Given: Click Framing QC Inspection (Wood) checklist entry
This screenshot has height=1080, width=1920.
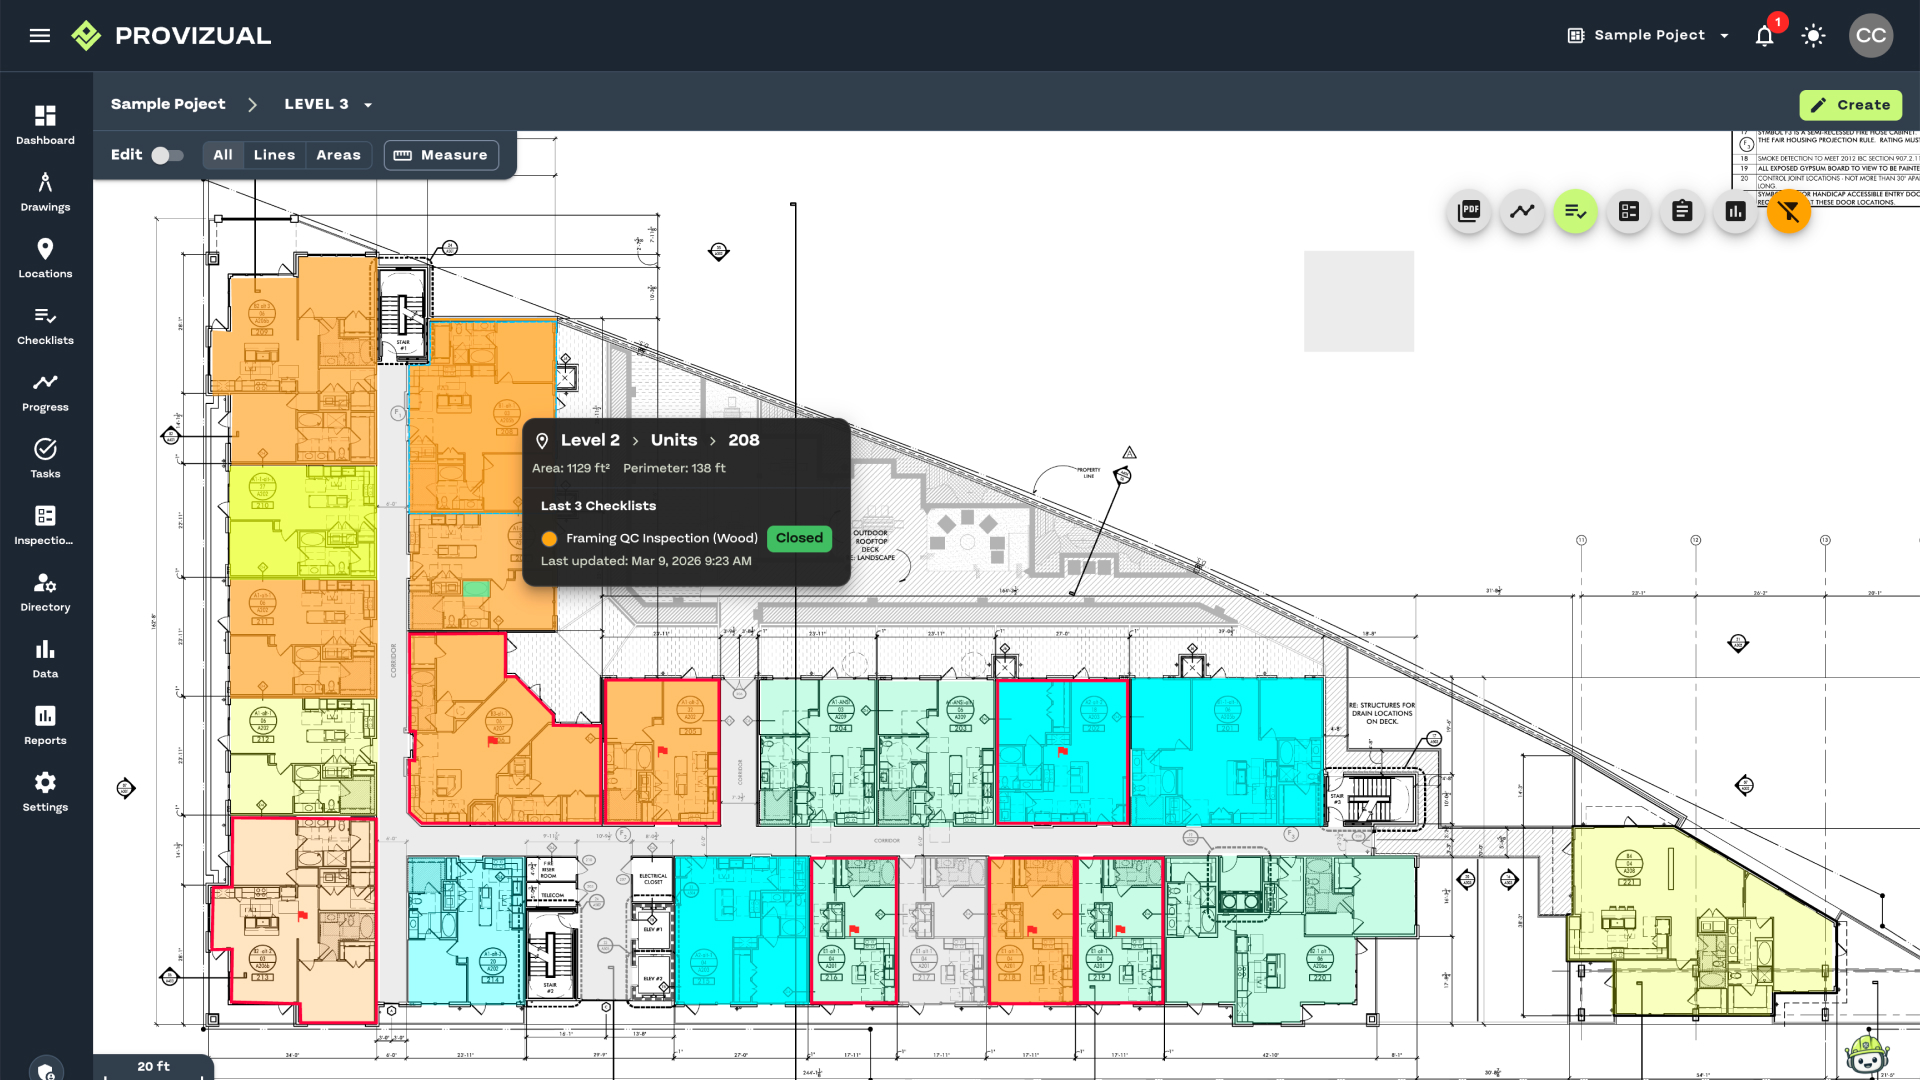Looking at the screenshot, I should click(x=662, y=538).
